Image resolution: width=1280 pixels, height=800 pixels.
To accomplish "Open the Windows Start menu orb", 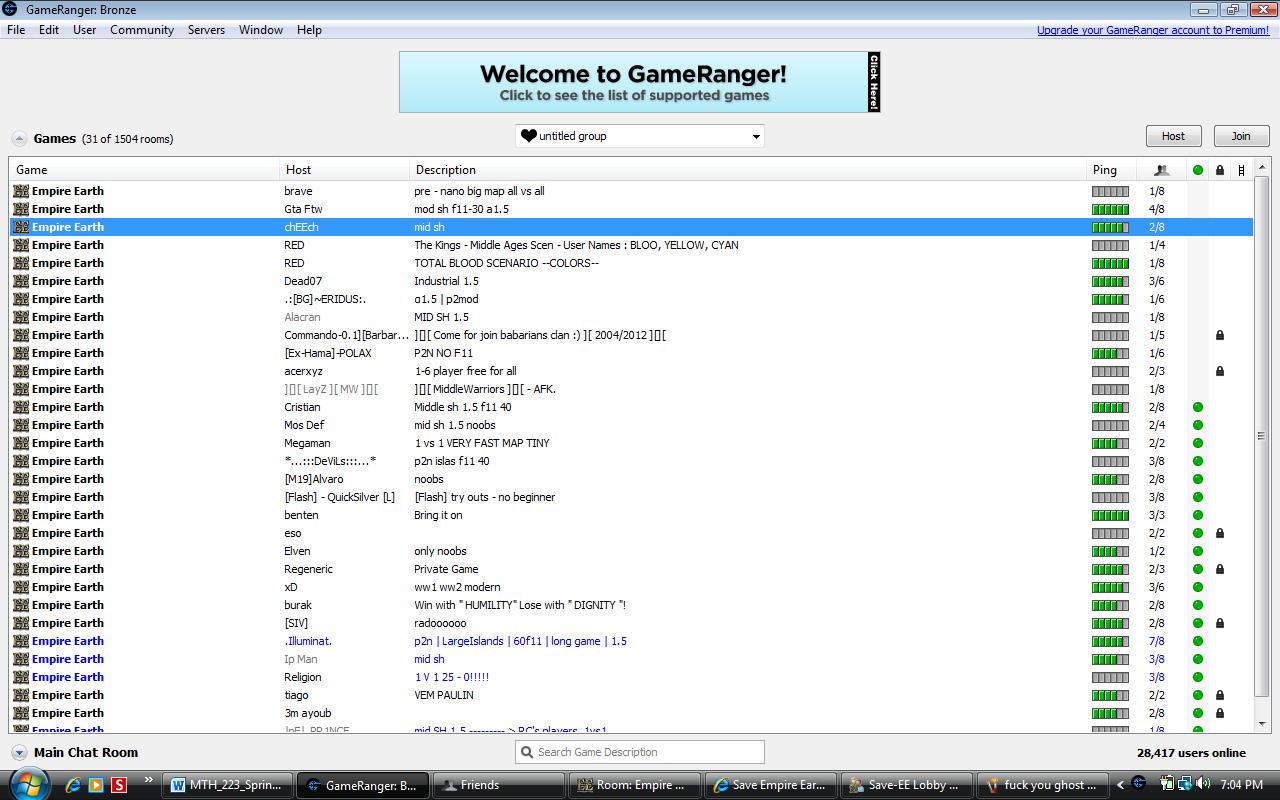I will (27, 784).
